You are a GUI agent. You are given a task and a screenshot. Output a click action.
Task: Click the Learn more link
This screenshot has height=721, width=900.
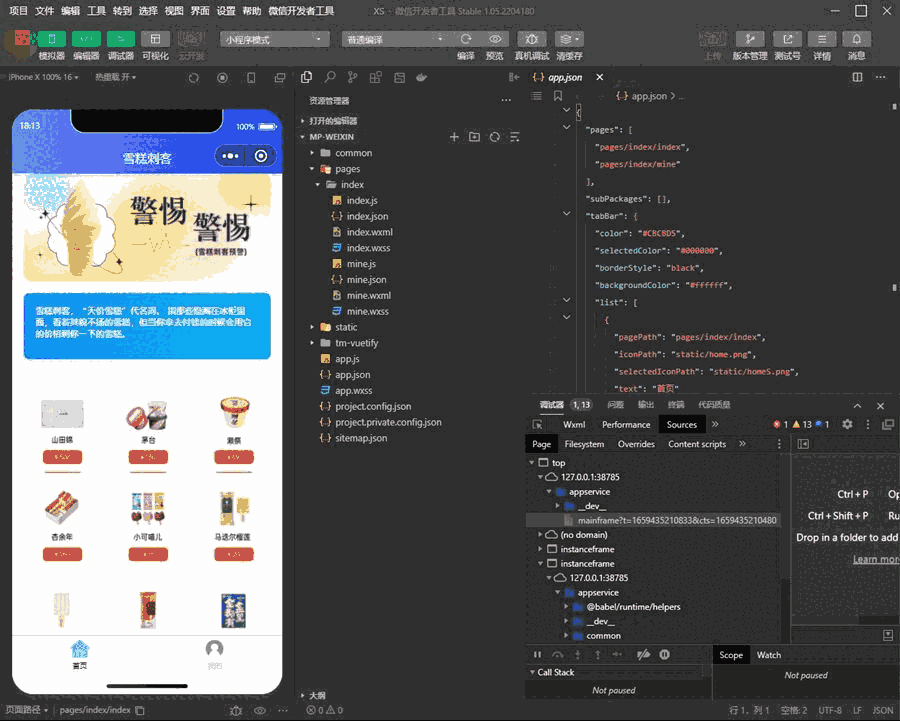[875, 559]
